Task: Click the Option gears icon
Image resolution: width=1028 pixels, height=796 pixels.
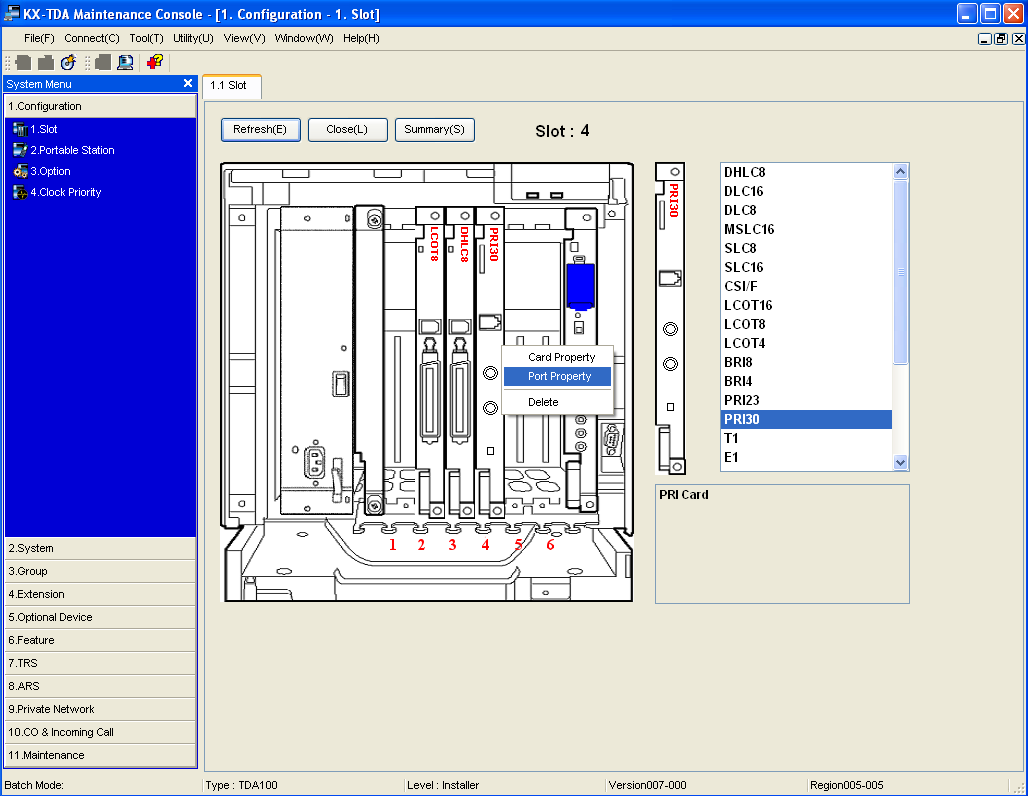Action: coord(20,171)
